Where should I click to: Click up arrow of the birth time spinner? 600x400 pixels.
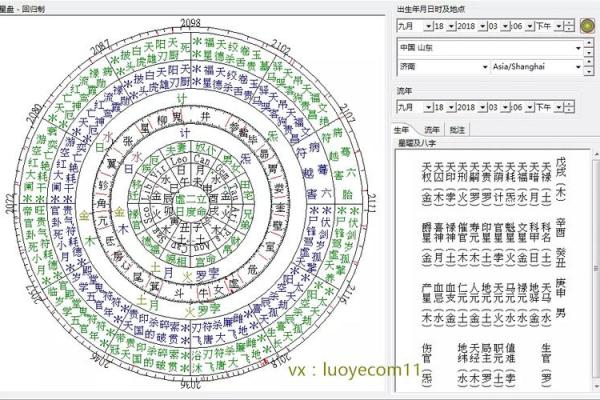571,22
